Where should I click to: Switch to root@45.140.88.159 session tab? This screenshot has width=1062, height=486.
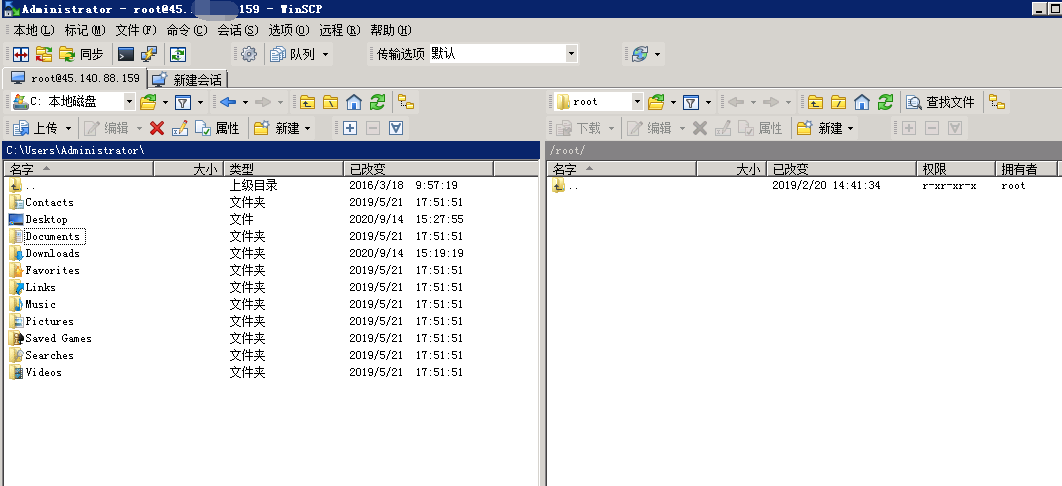pos(75,79)
